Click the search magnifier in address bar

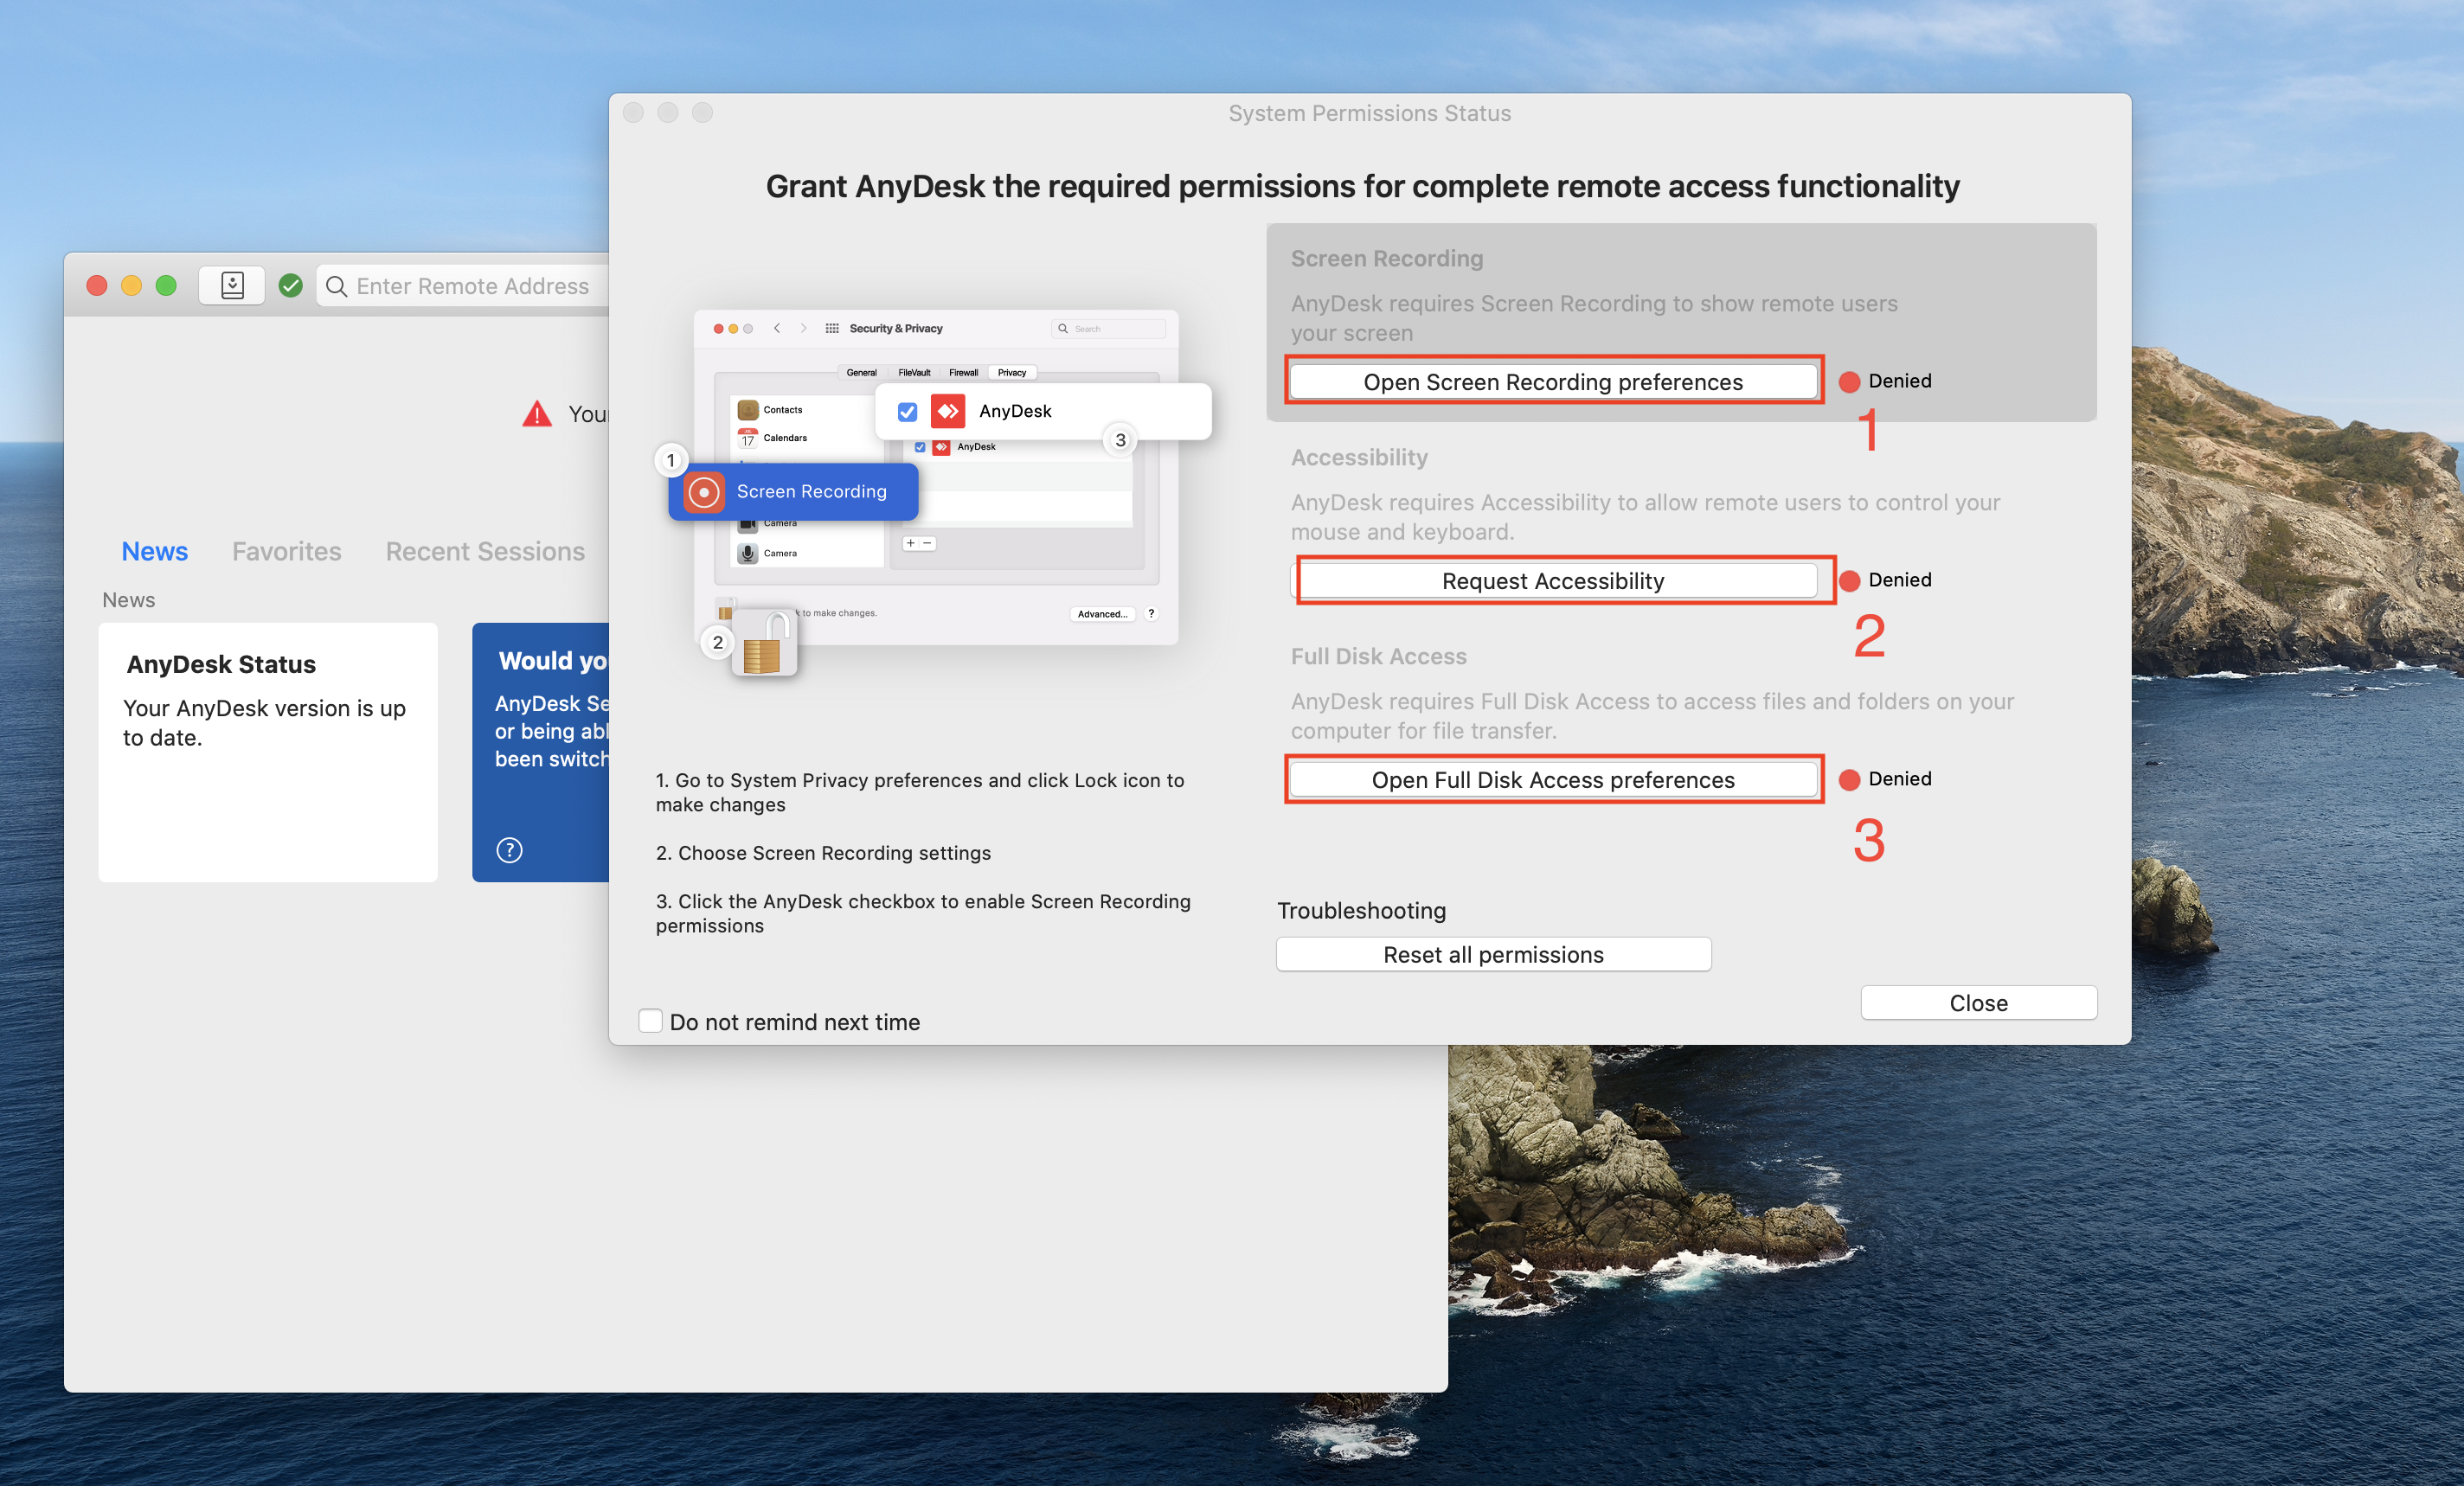(x=336, y=287)
